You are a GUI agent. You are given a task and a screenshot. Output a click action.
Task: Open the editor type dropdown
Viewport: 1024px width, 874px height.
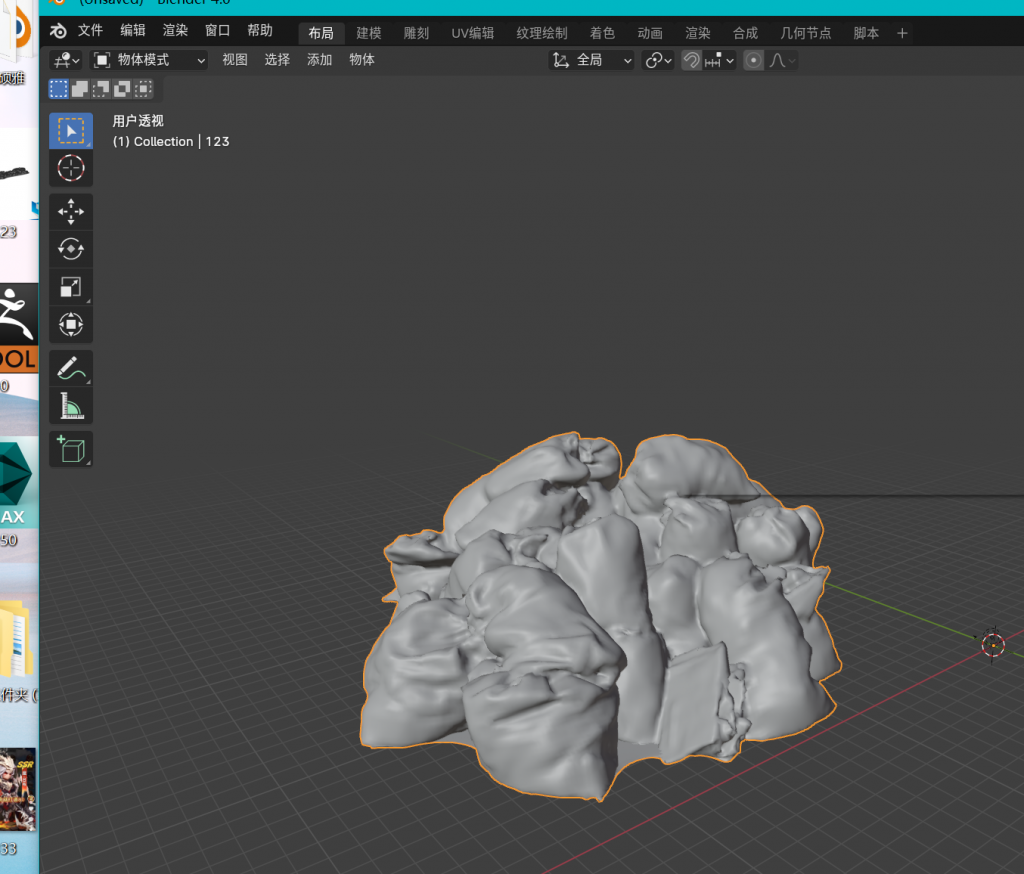(67, 61)
